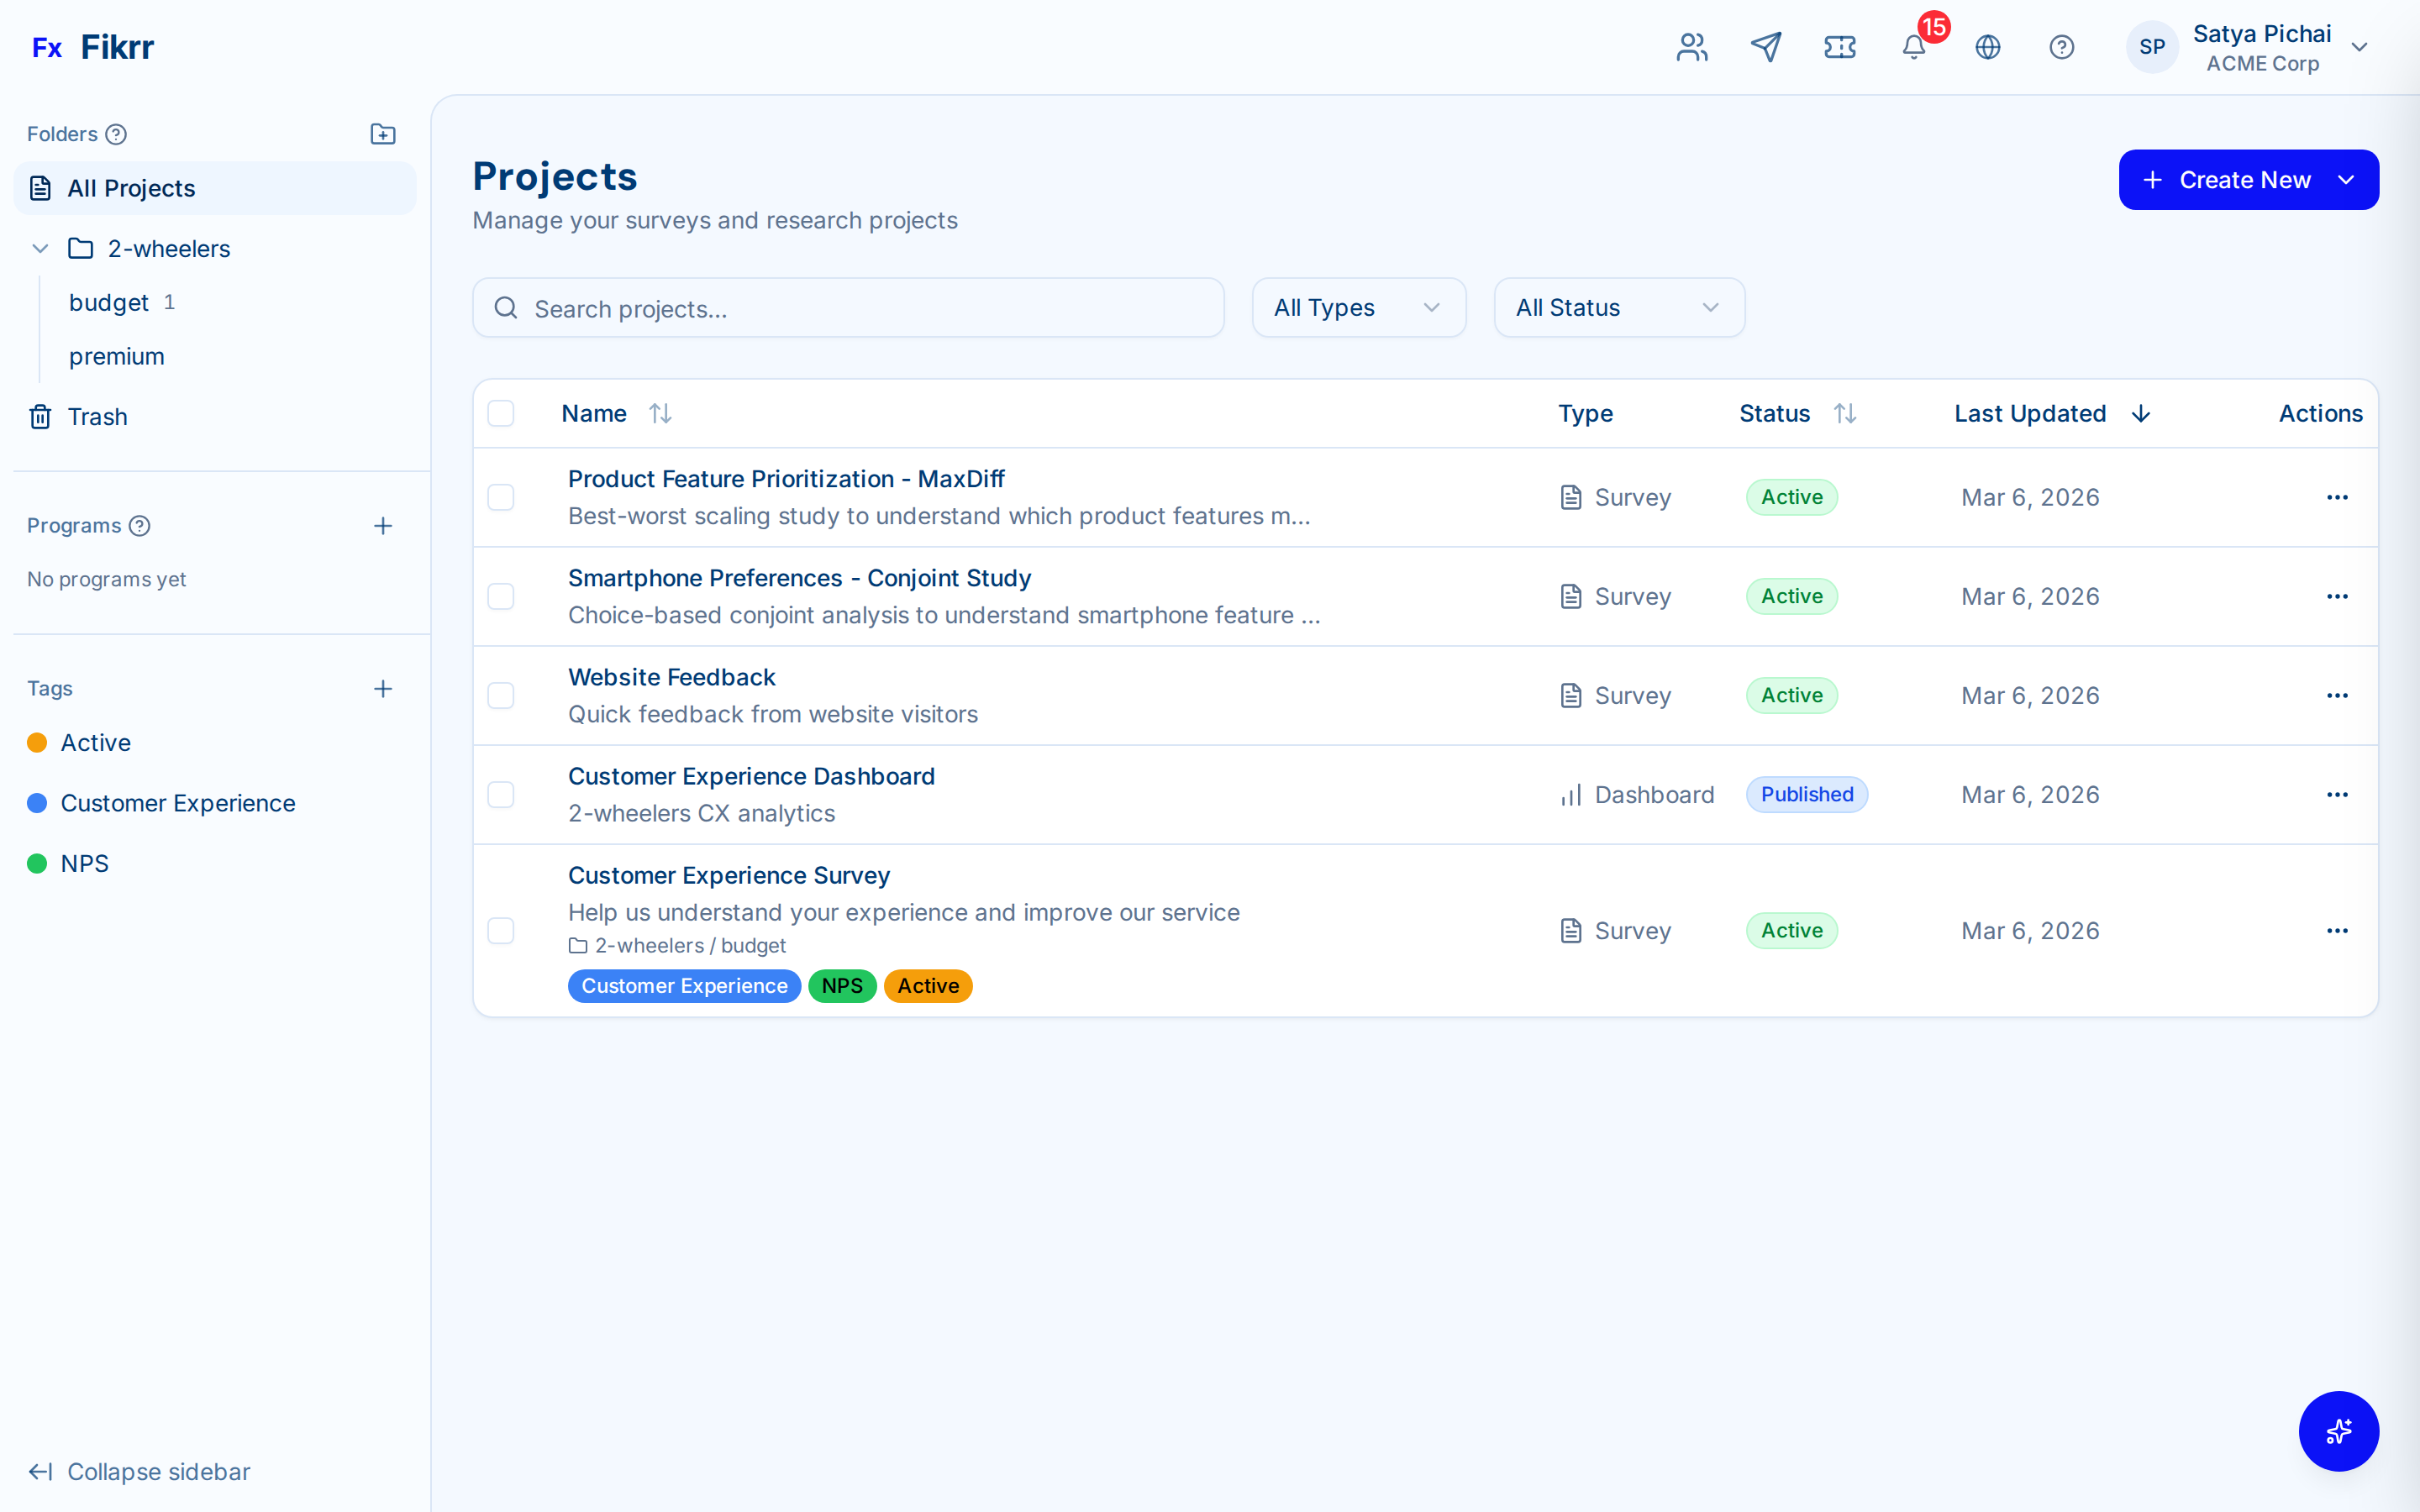Screen dimensions: 2420x1512
Task: Click the orange Active tag color dot
Action: coord(37,742)
